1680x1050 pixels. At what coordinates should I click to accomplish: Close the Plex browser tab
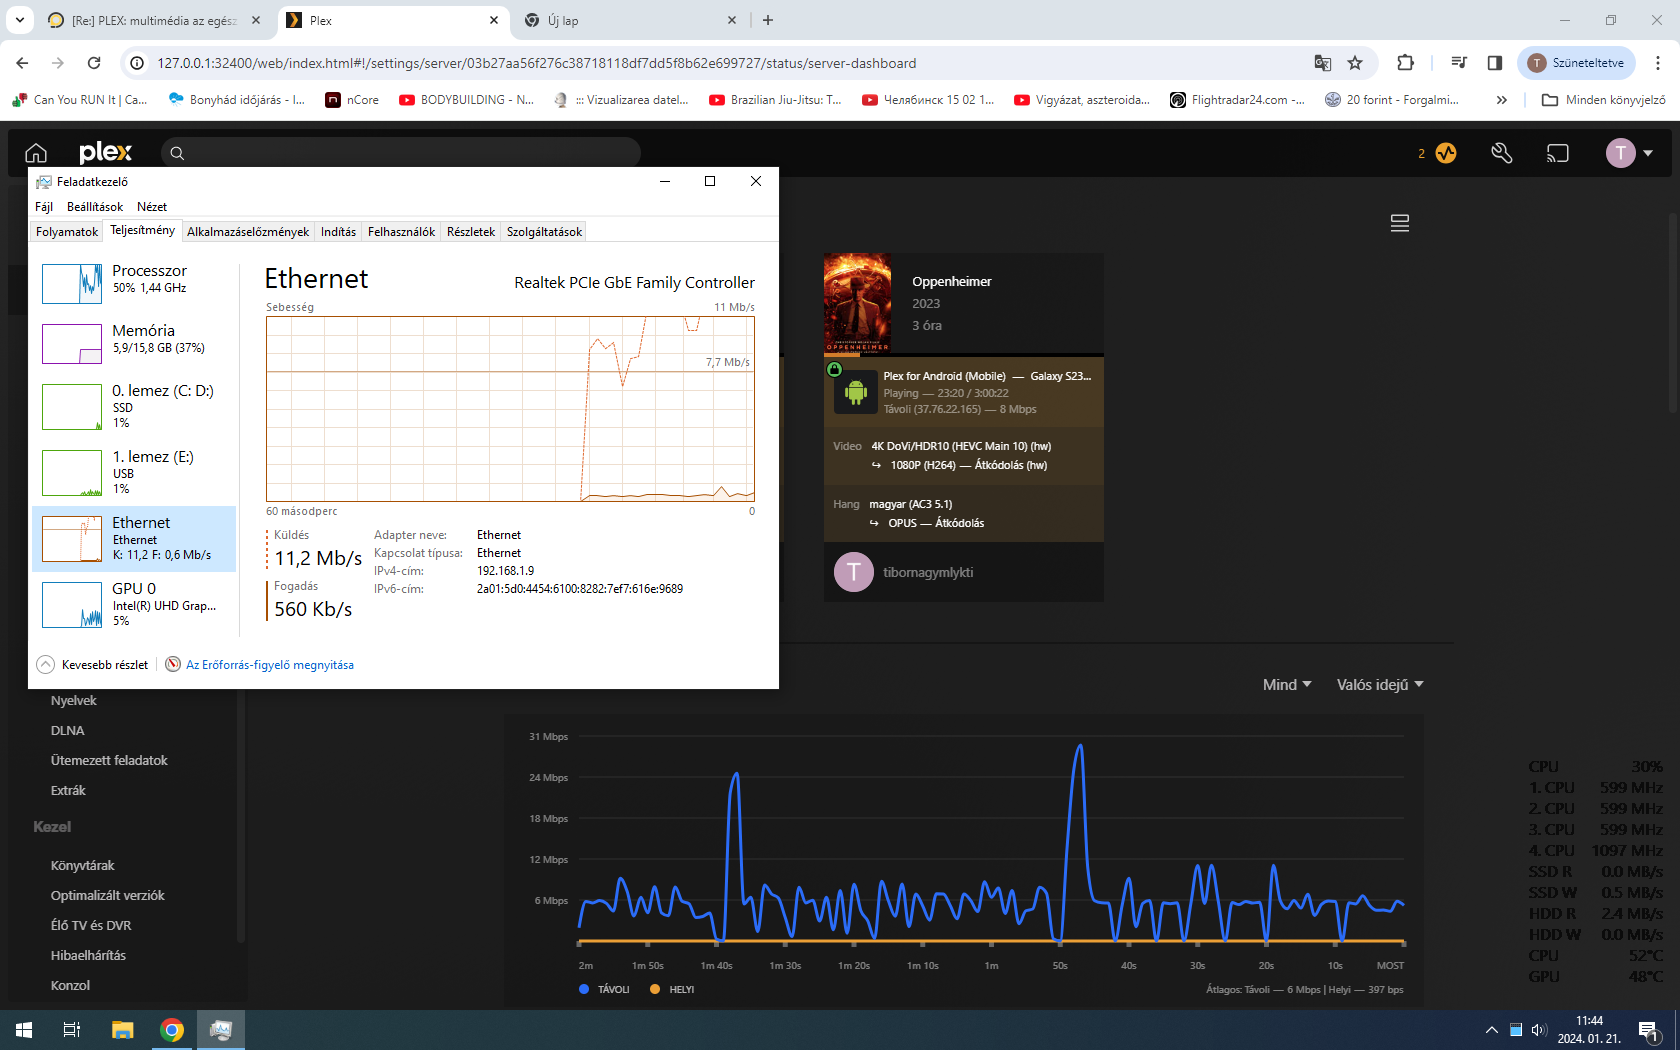coord(494,20)
